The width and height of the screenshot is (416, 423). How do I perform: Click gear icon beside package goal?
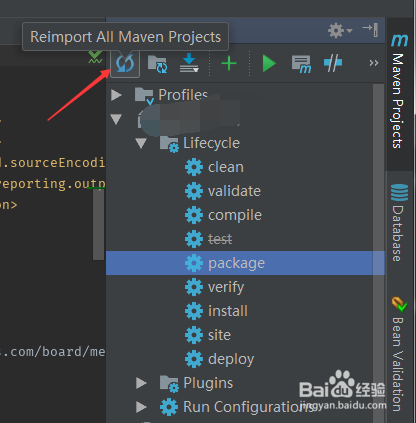[x=194, y=263]
